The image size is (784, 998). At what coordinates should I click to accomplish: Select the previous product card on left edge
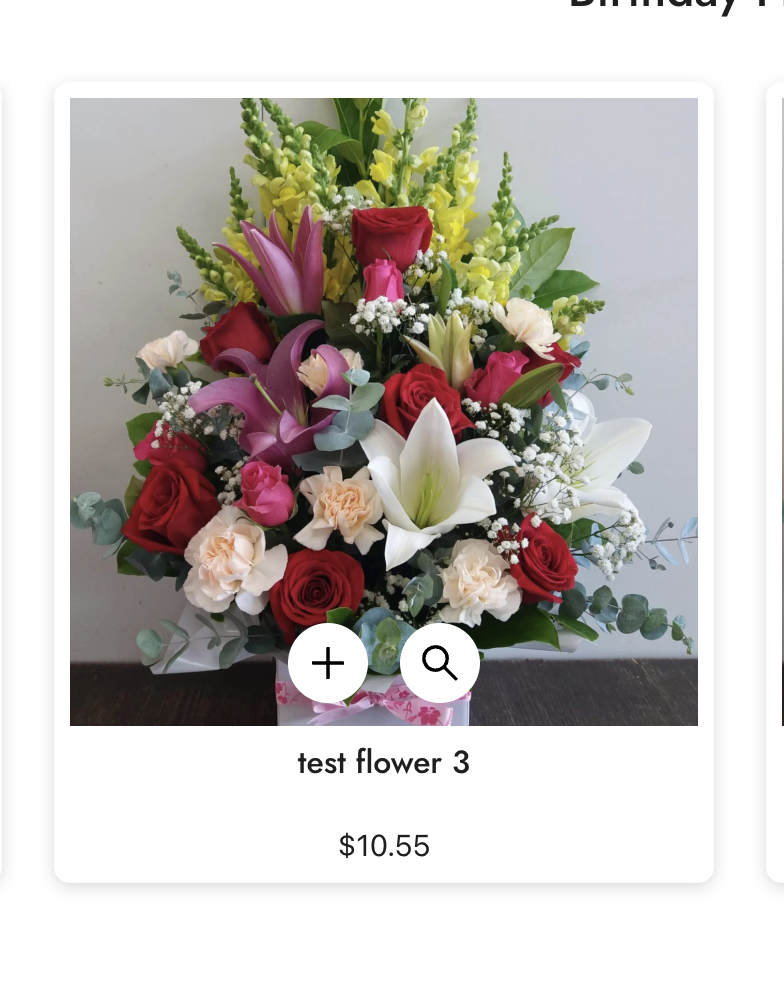click(1, 482)
